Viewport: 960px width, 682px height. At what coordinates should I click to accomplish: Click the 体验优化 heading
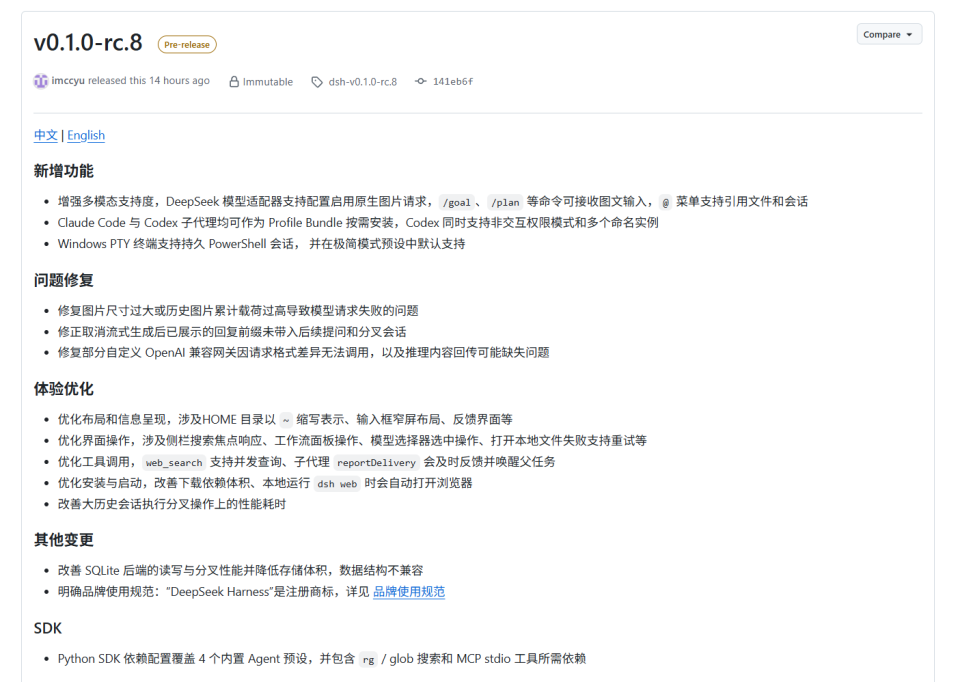click(64, 389)
